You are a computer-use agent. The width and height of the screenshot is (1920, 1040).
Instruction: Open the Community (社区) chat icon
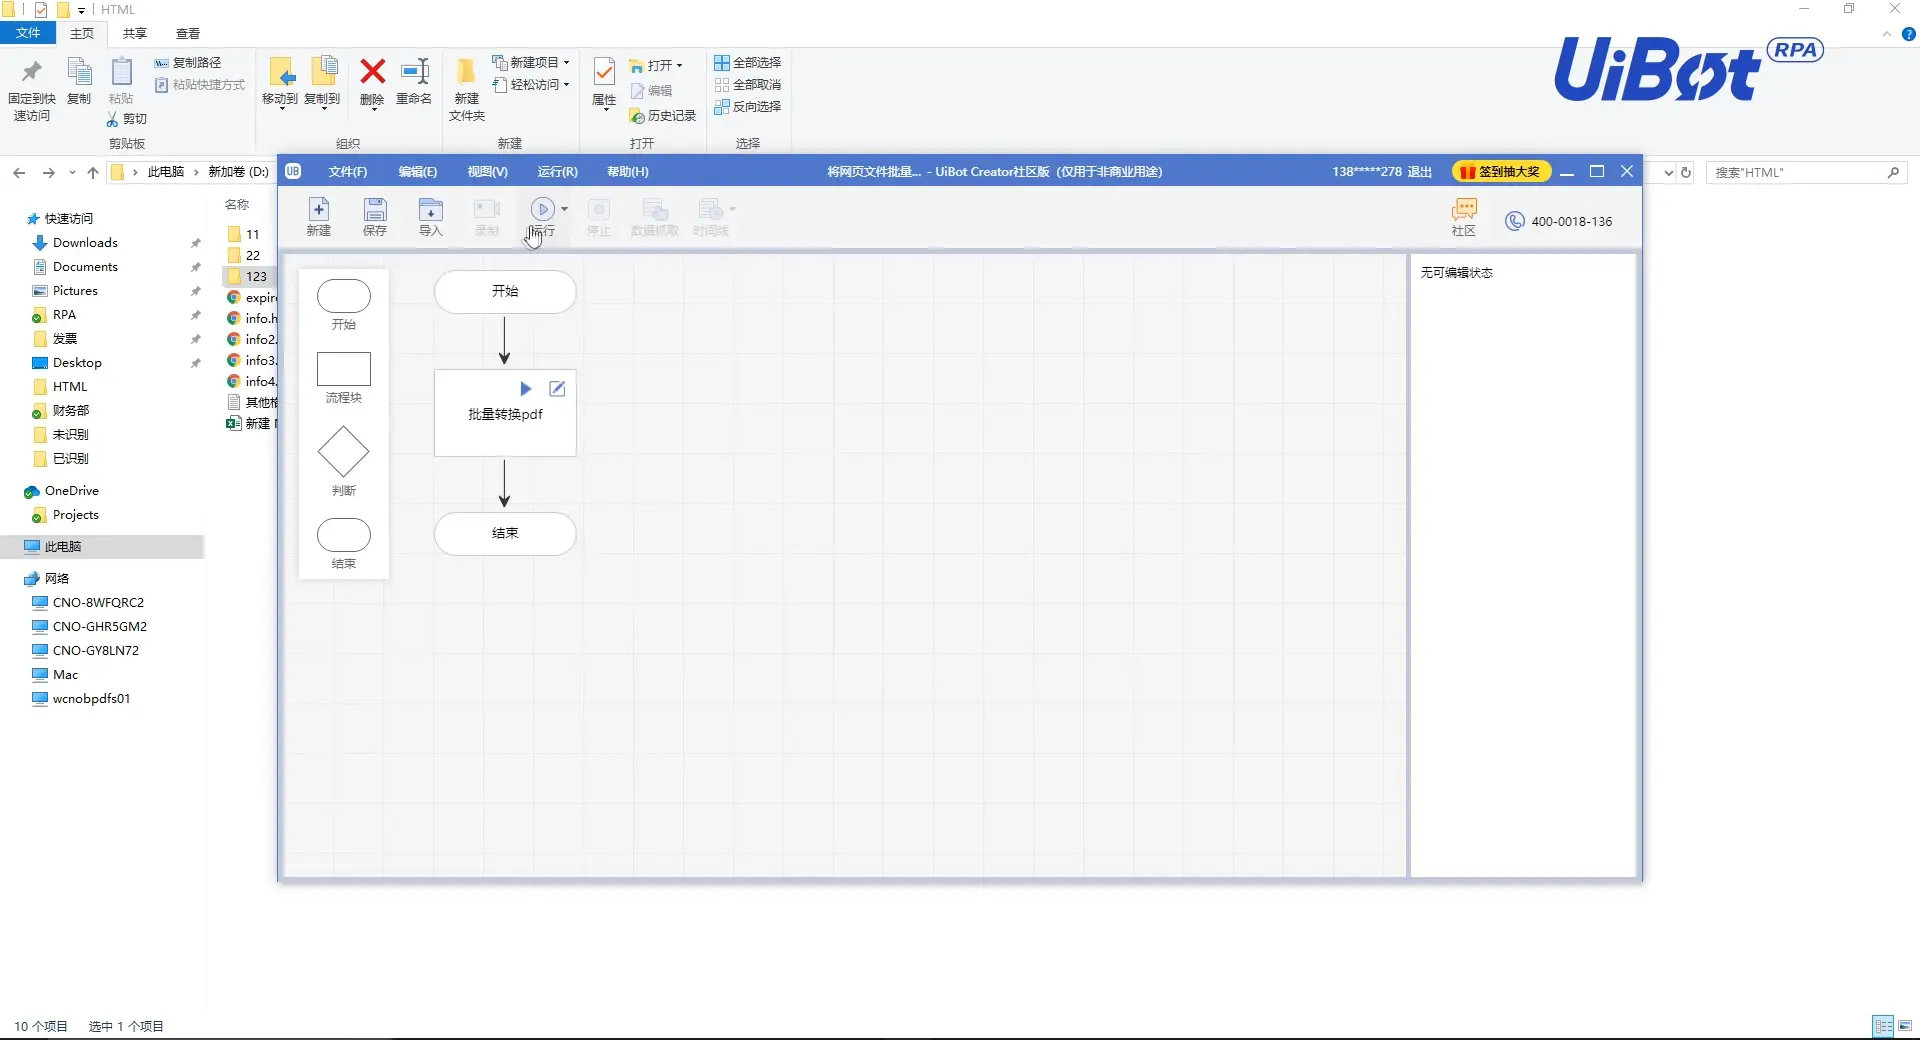click(x=1464, y=209)
